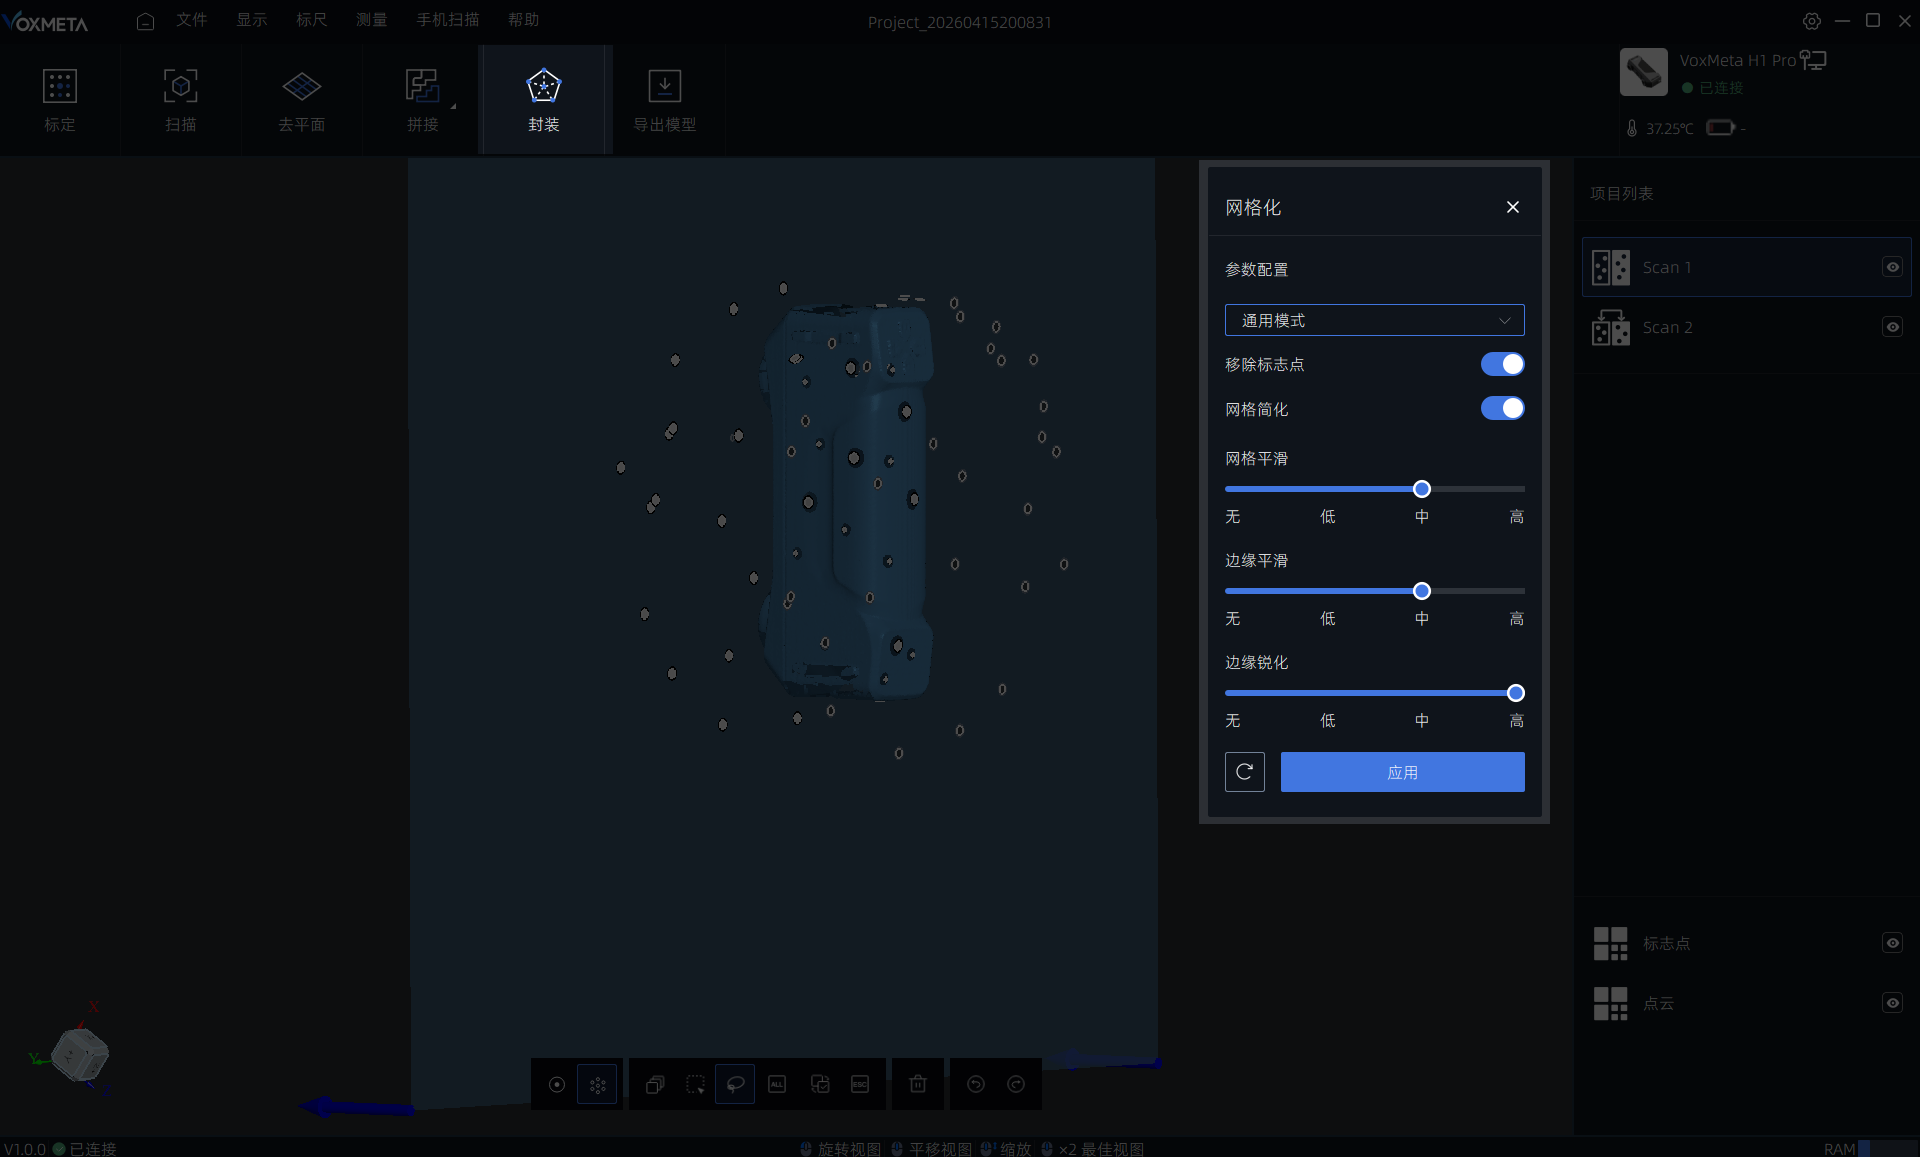Open the 标定 calibration step
Image resolution: width=1920 pixels, height=1157 pixels.
pos(60,100)
